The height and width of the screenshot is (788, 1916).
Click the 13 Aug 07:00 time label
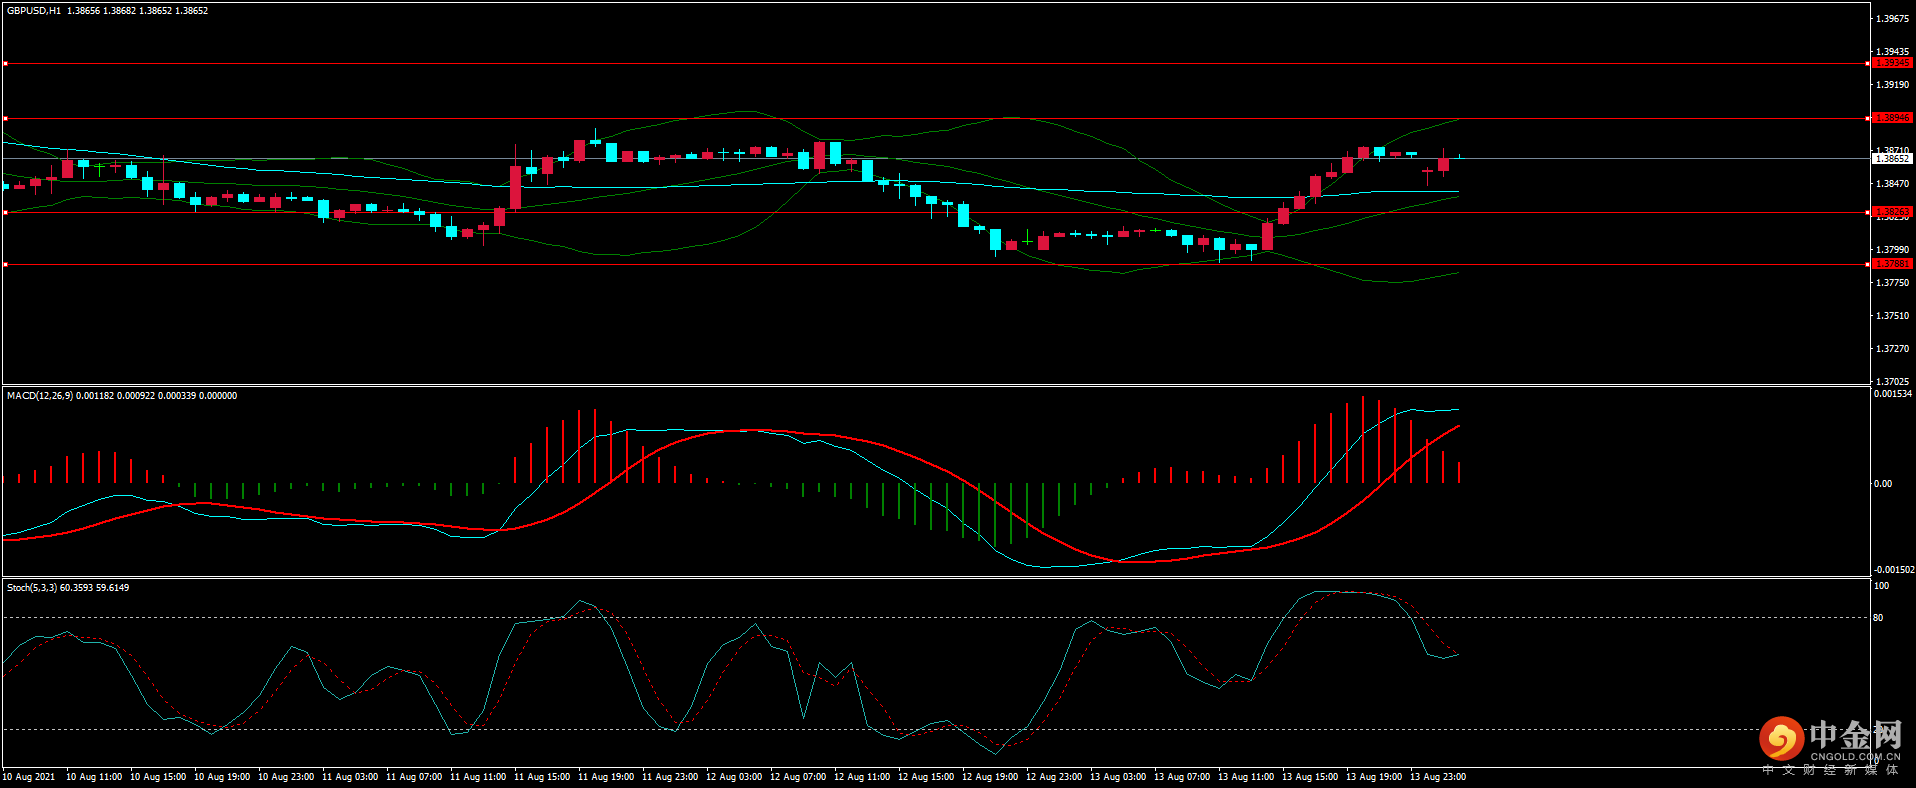pos(1182,777)
